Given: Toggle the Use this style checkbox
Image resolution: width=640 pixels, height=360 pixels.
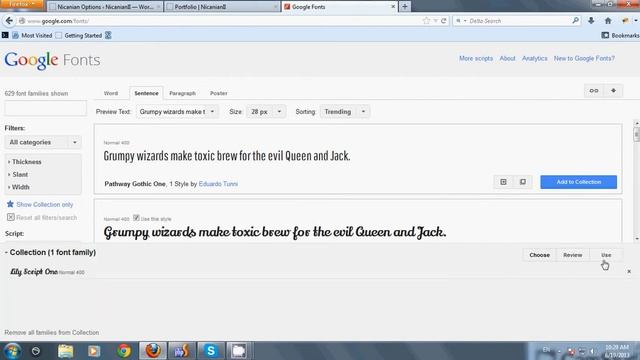Looking at the screenshot, I should [136, 218].
